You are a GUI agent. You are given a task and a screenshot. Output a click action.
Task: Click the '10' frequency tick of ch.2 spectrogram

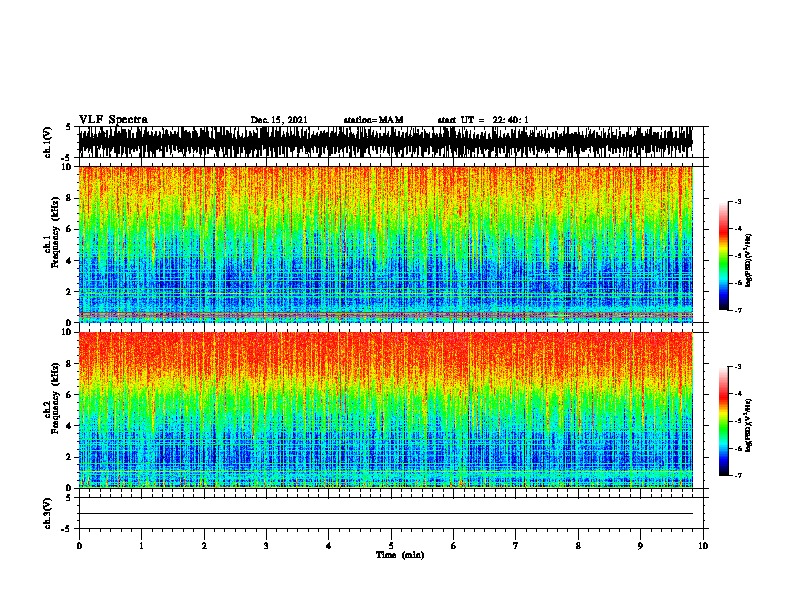click(67, 332)
